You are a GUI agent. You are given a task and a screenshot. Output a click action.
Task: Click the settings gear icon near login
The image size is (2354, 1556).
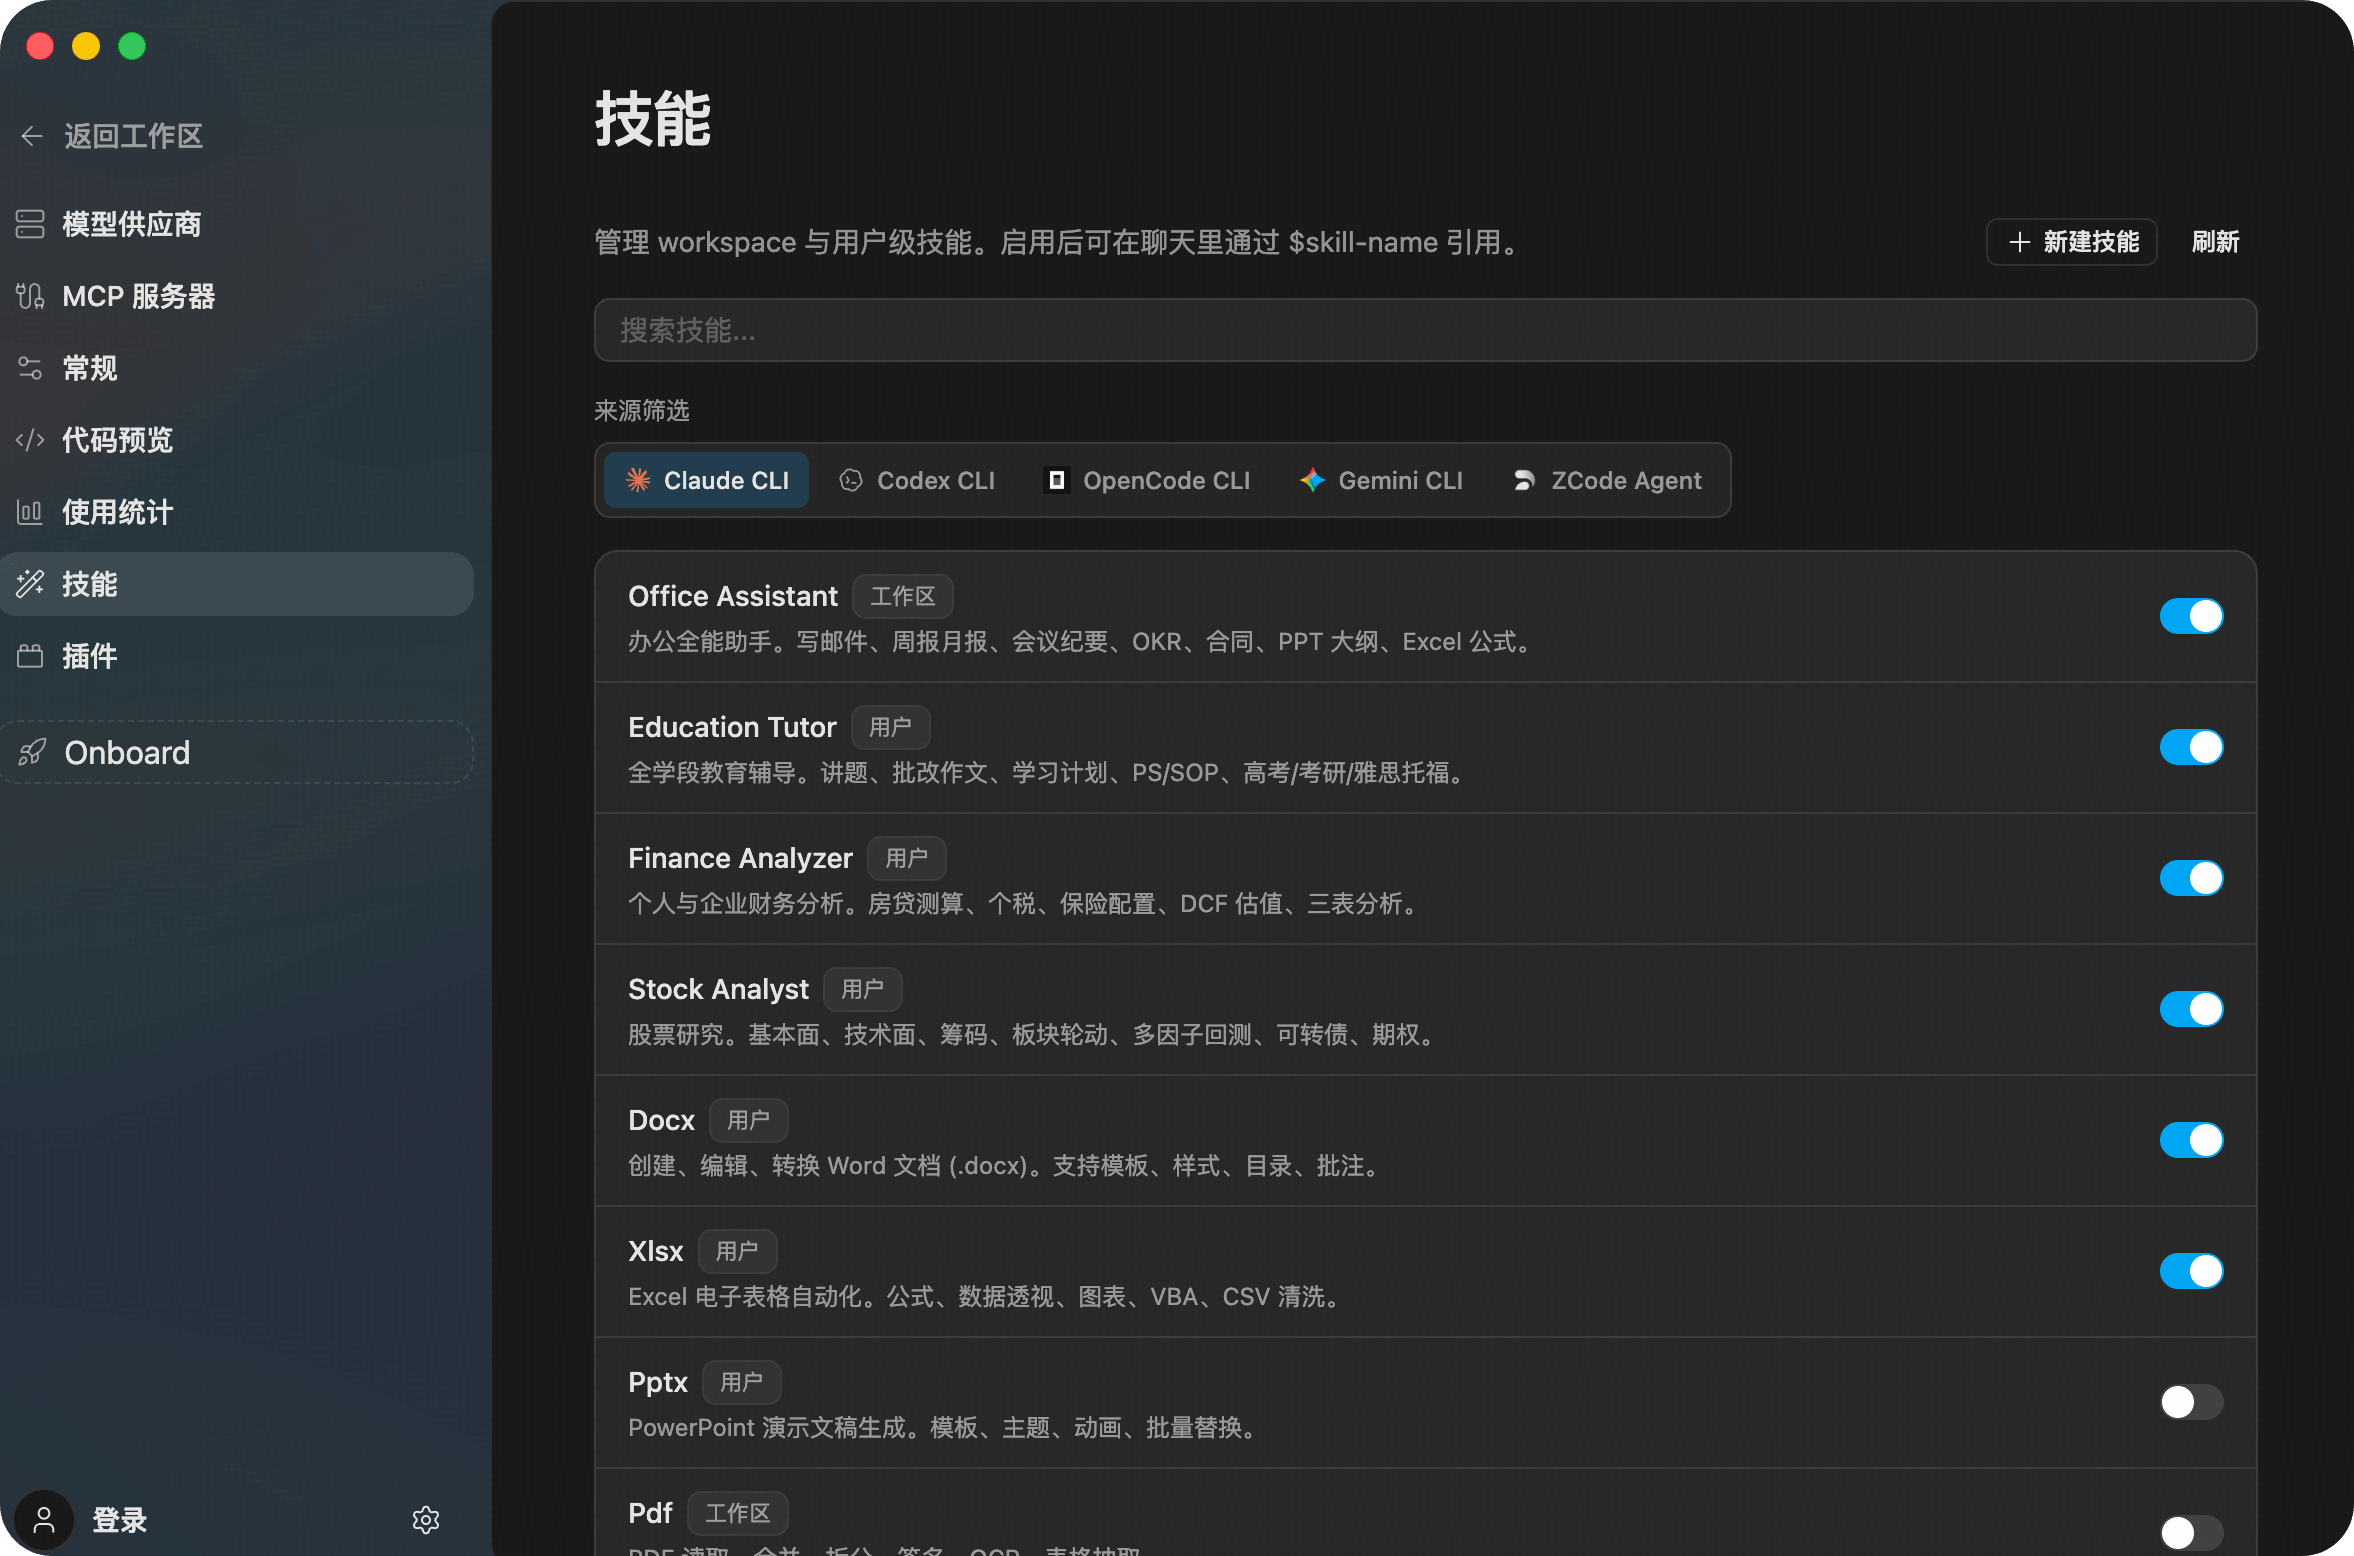point(426,1520)
